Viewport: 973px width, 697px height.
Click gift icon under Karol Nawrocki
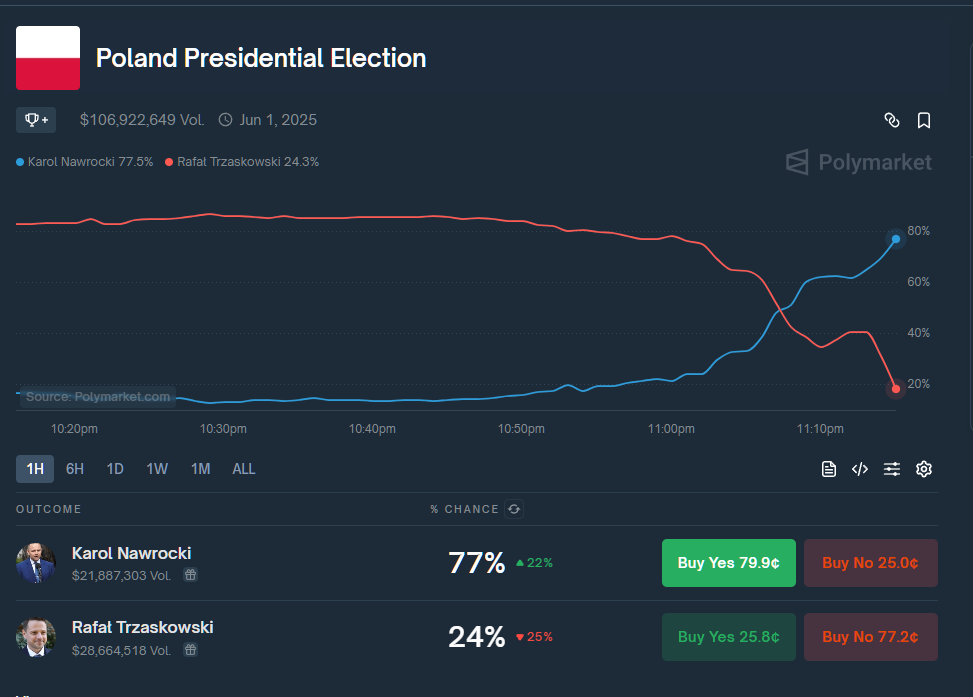point(190,575)
